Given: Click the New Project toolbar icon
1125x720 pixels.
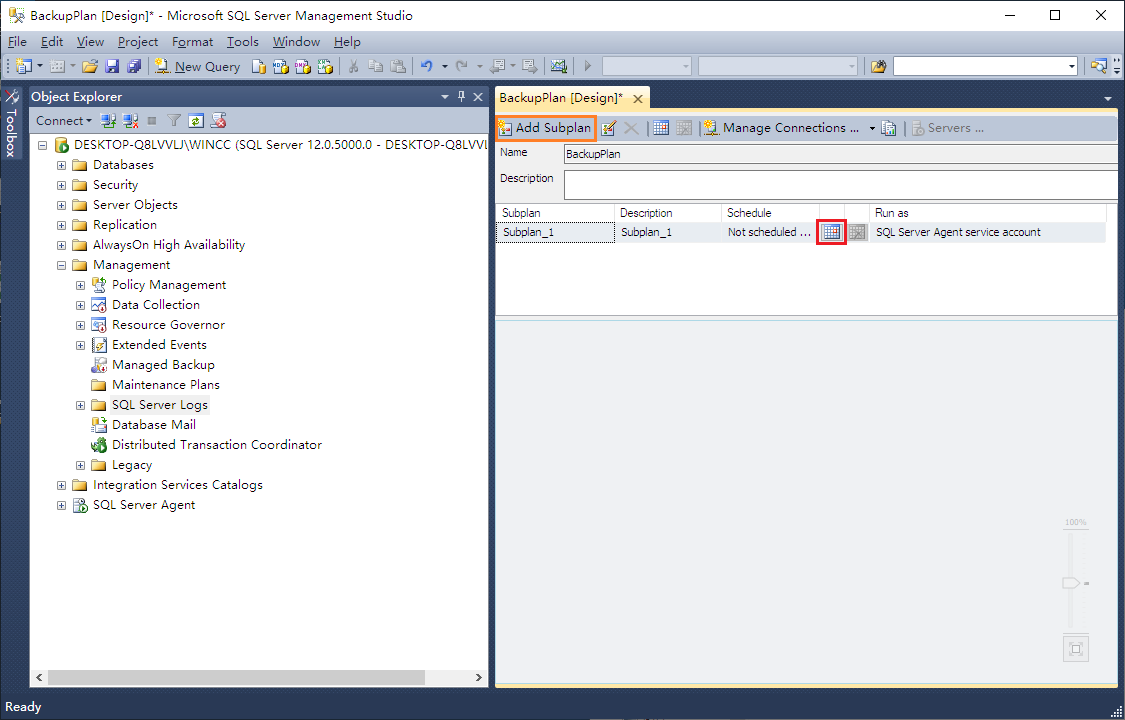Looking at the screenshot, I should (x=24, y=67).
